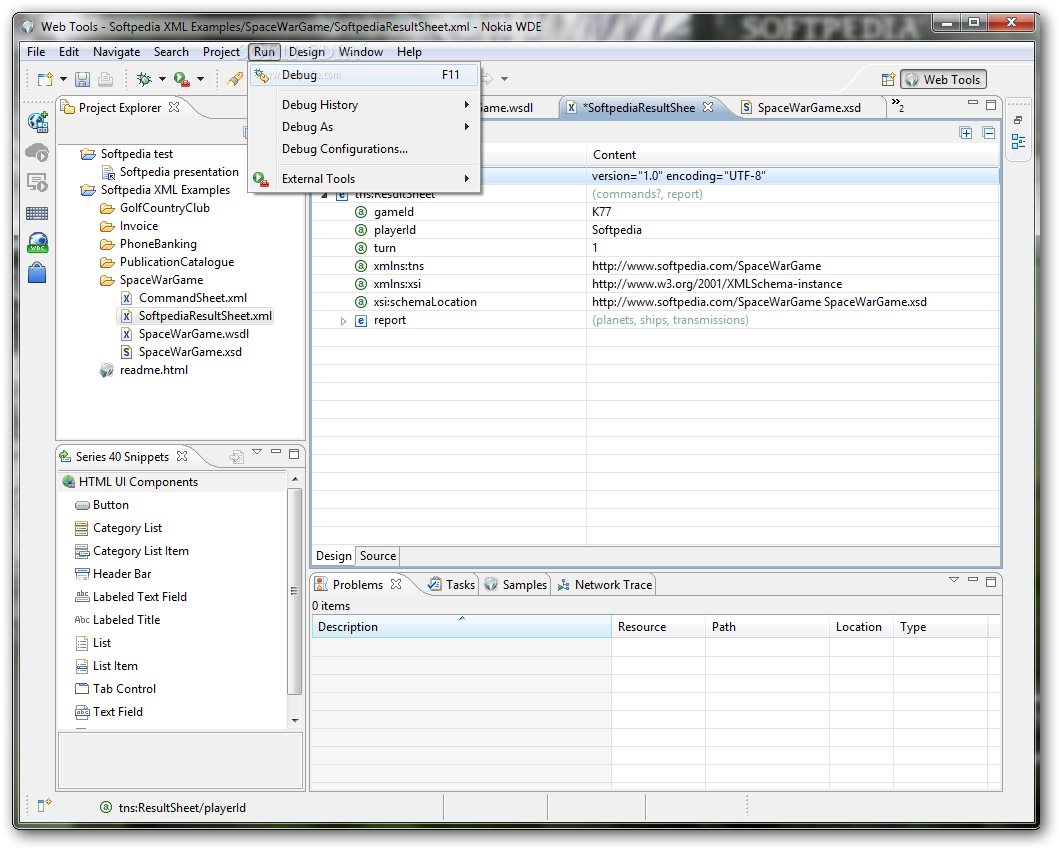Click the WDC globe sidebar icon

point(38,243)
